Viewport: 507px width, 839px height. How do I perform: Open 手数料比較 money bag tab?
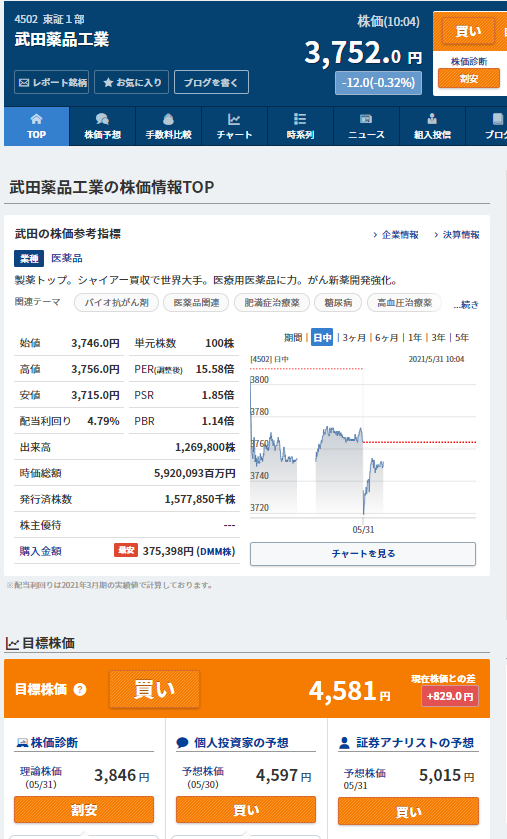click(168, 126)
